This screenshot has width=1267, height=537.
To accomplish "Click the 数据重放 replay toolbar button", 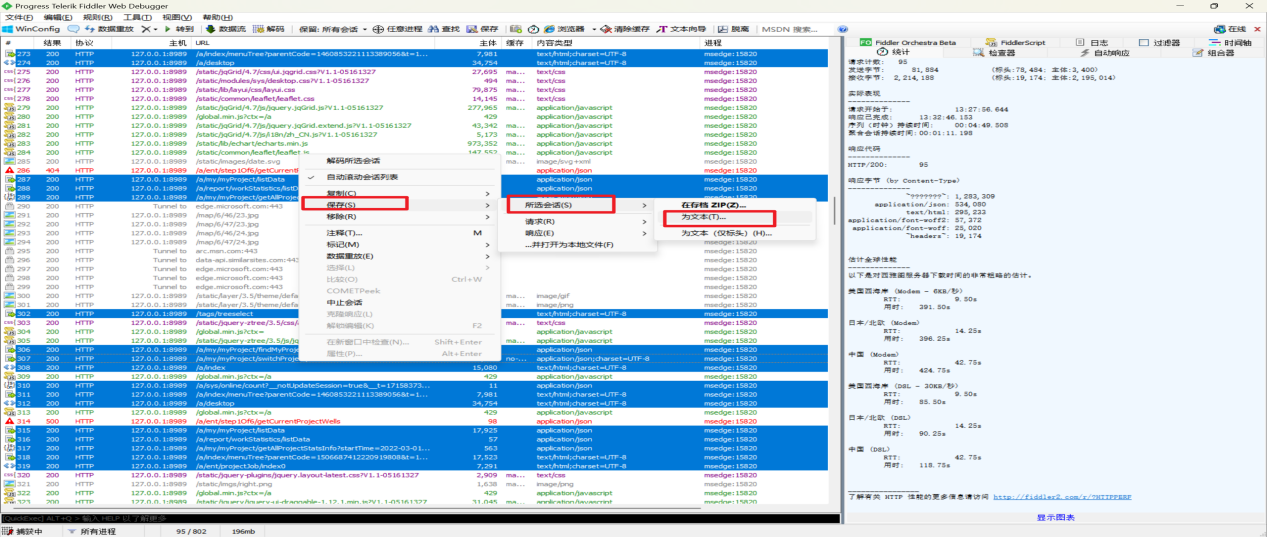I will click(108, 29).
